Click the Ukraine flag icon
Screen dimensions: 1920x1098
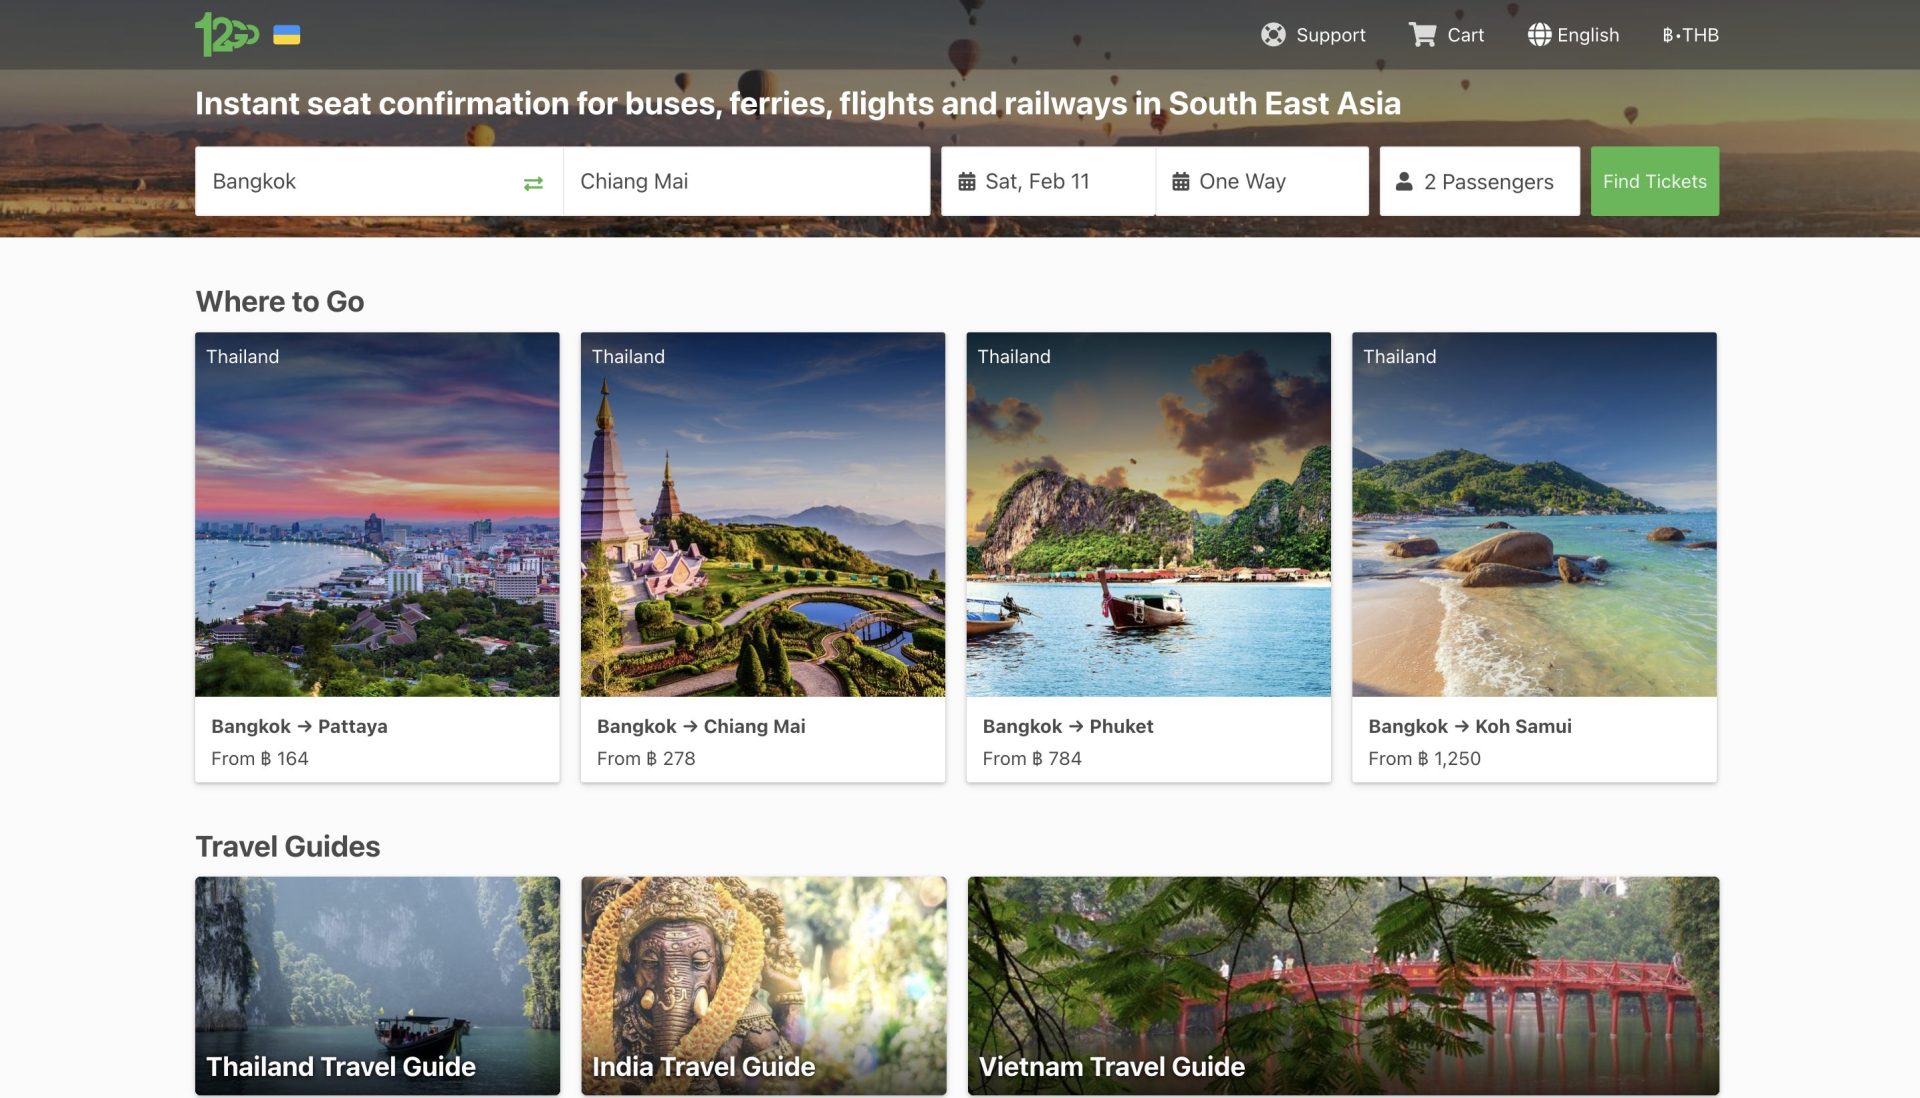(x=287, y=35)
